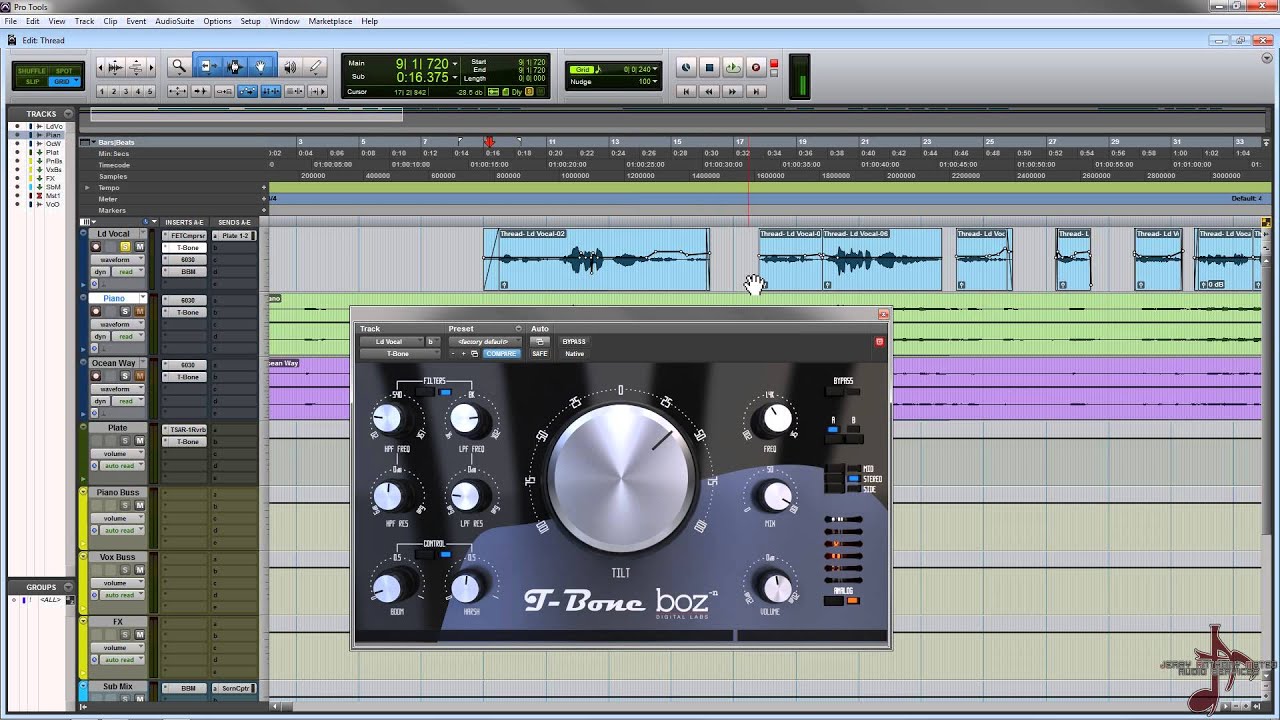The height and width of the screenshot is (720, 1280).
Task: Close the T-Bone plugin window
Action: point(883,314)
